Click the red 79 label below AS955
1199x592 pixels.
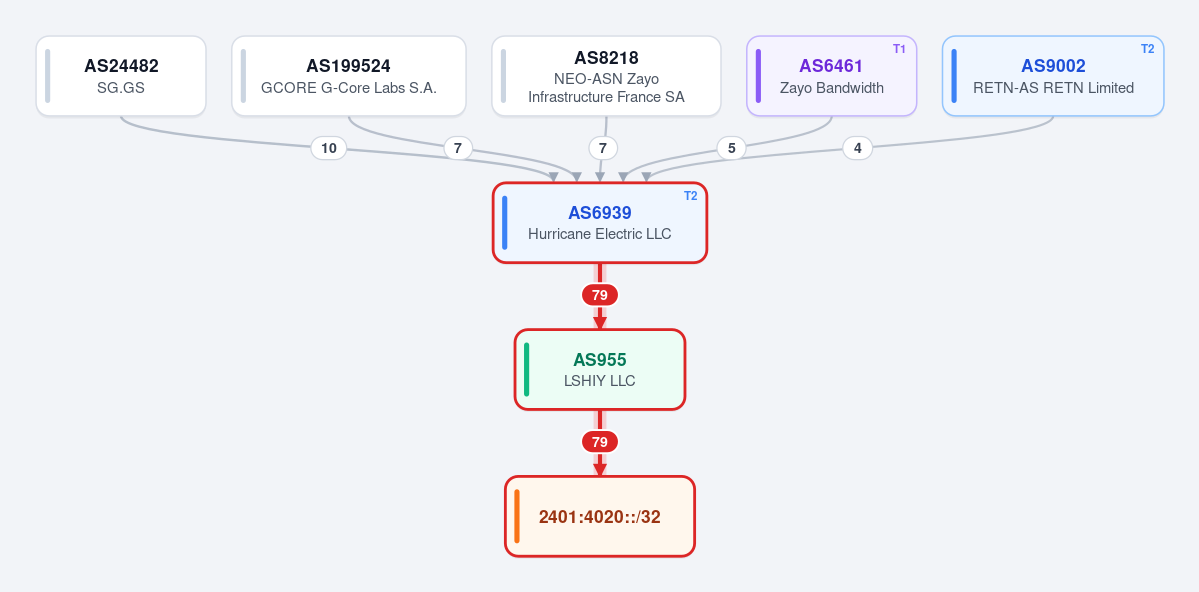tap(600, 442)
